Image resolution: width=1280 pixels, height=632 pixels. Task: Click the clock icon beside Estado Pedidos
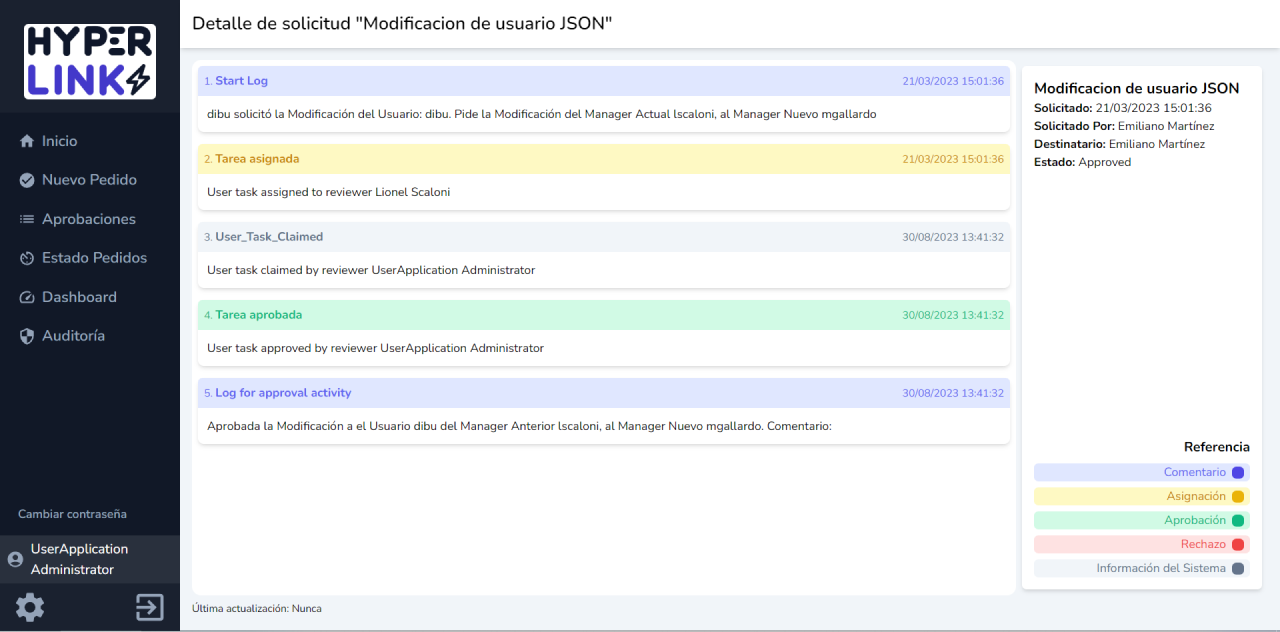(27, 258)
